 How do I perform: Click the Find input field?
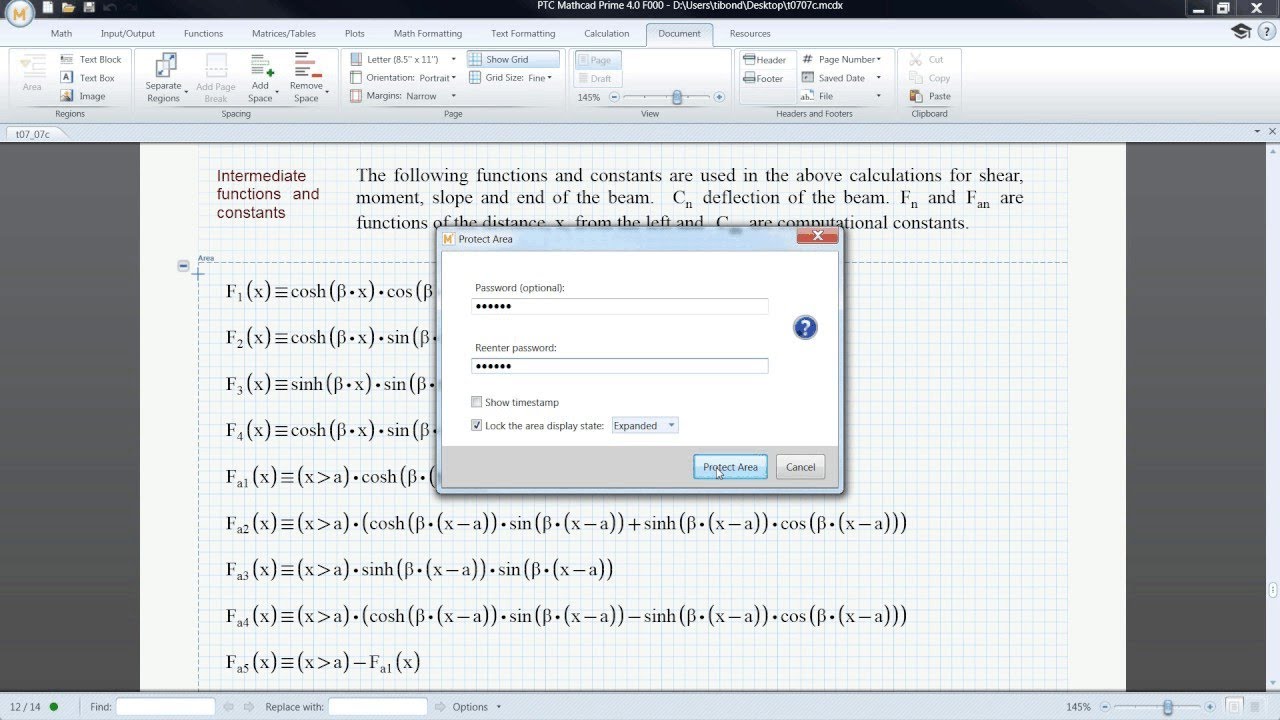[x=165, y=707]
